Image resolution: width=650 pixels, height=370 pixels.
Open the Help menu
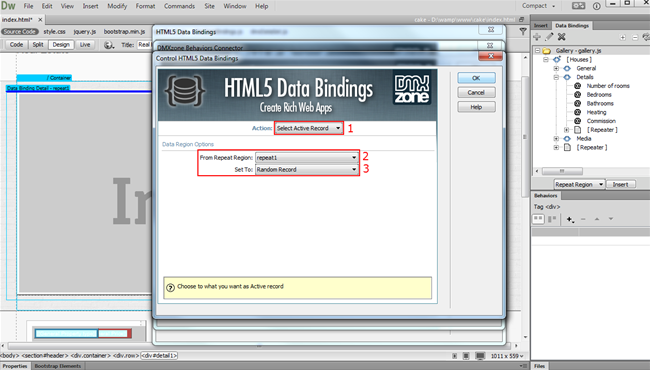[x=262, y=6]
